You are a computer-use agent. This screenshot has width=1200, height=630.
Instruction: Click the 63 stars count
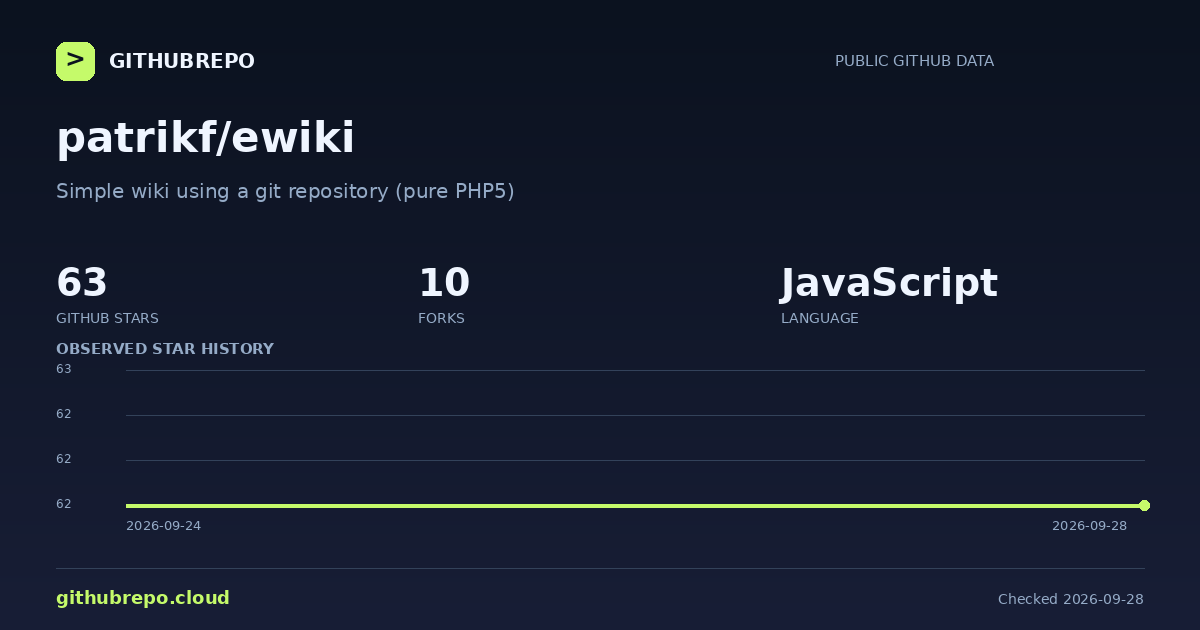[82, 283]
